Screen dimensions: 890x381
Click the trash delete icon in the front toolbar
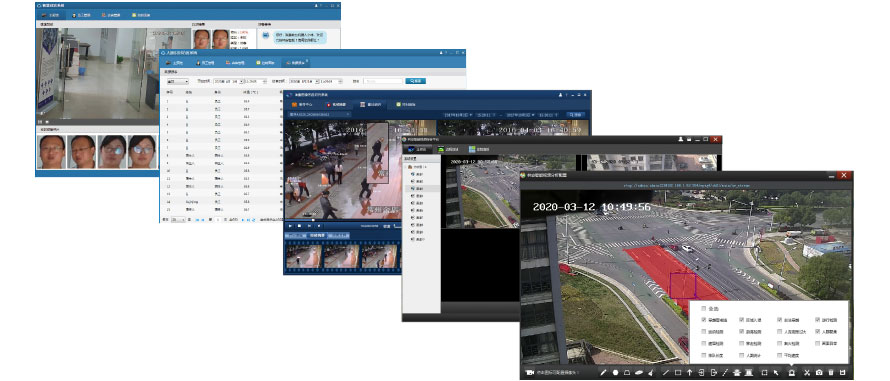pyautogui.click(x=831, y=372)
